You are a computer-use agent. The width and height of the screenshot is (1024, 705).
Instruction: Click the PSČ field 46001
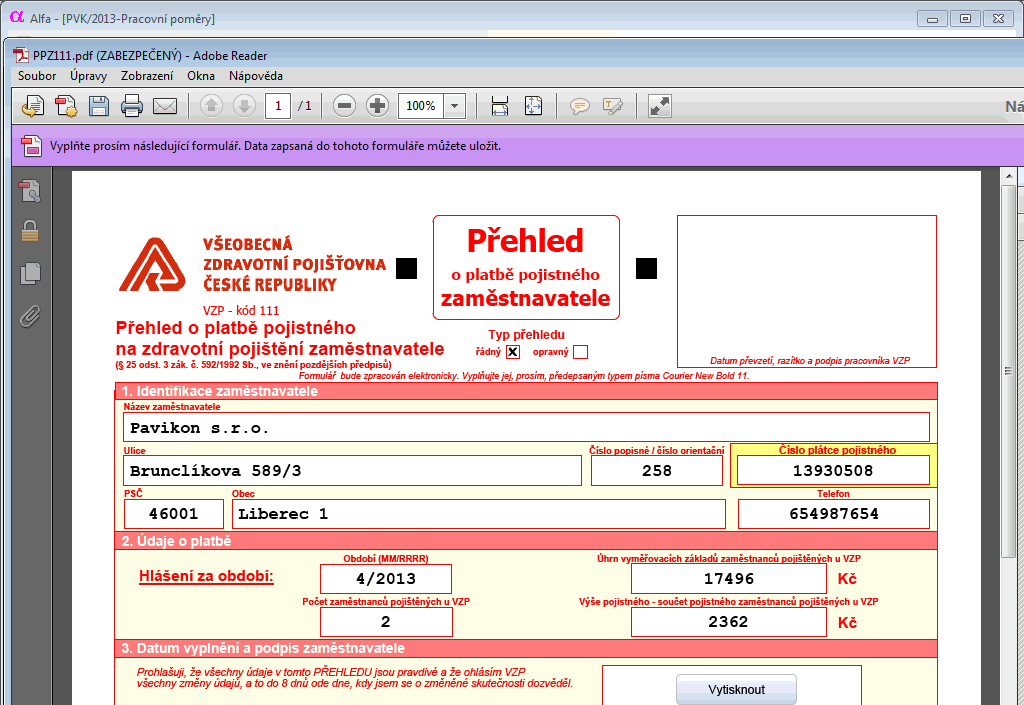[174, 514]
